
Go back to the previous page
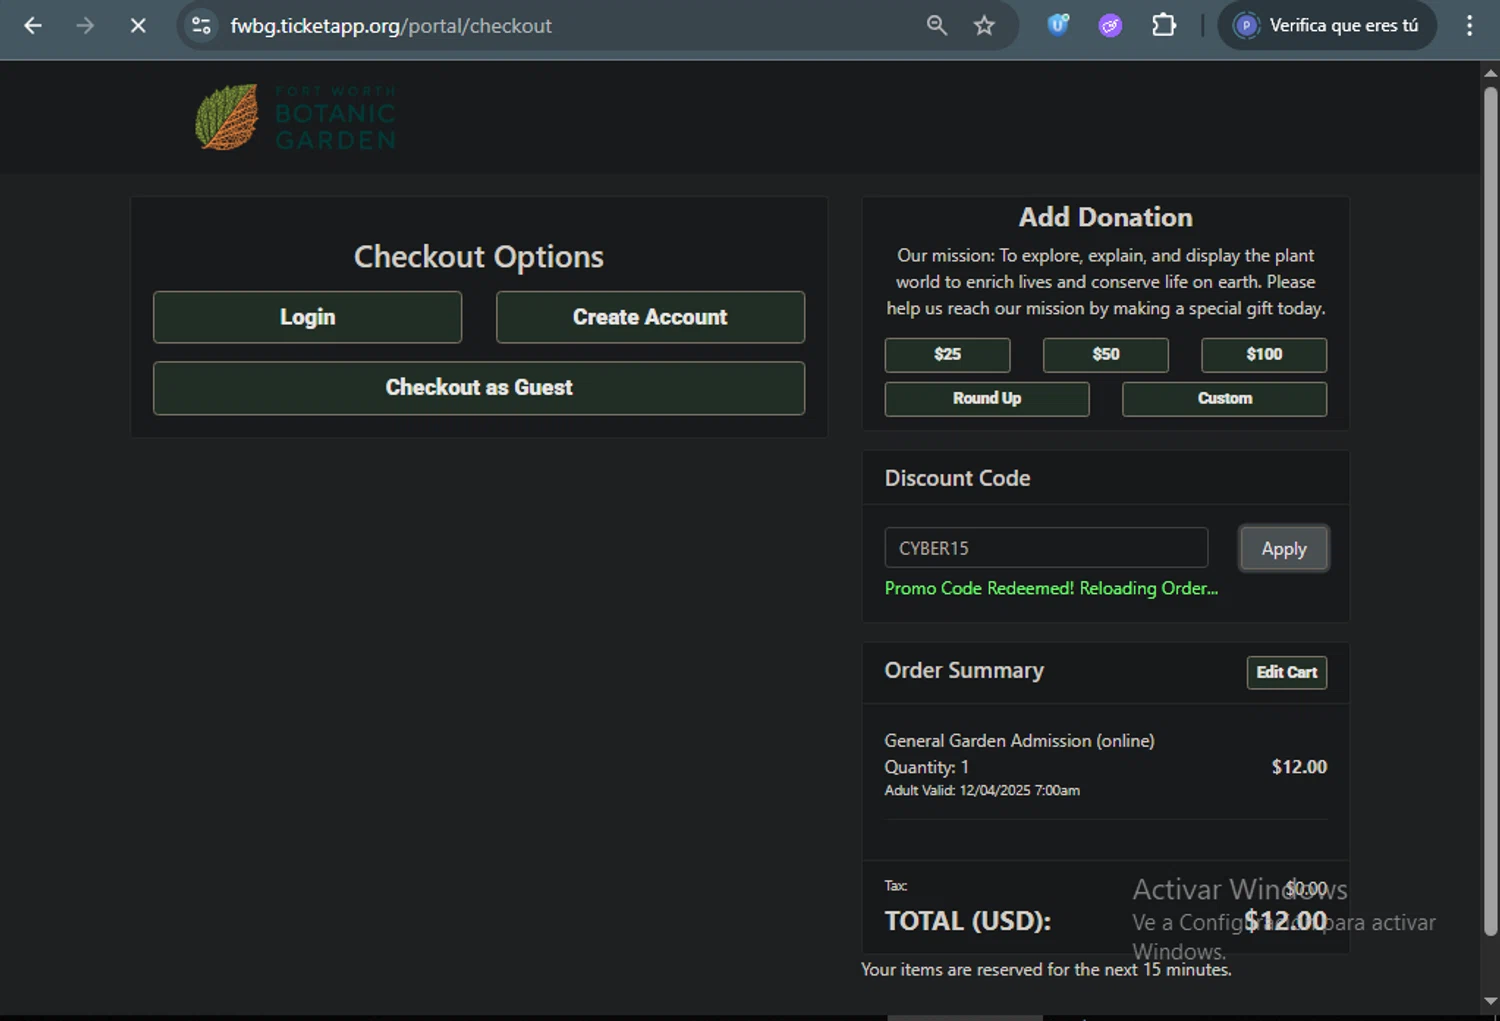tap(33, 26)
